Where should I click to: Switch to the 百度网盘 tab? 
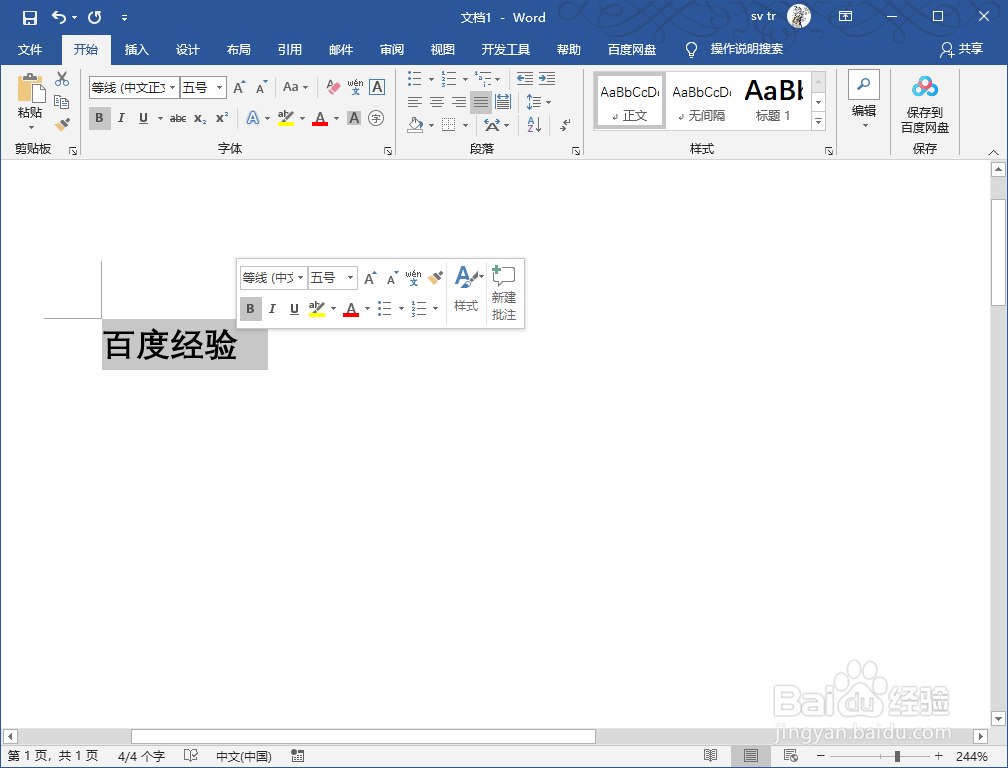[x=632, y=49]
